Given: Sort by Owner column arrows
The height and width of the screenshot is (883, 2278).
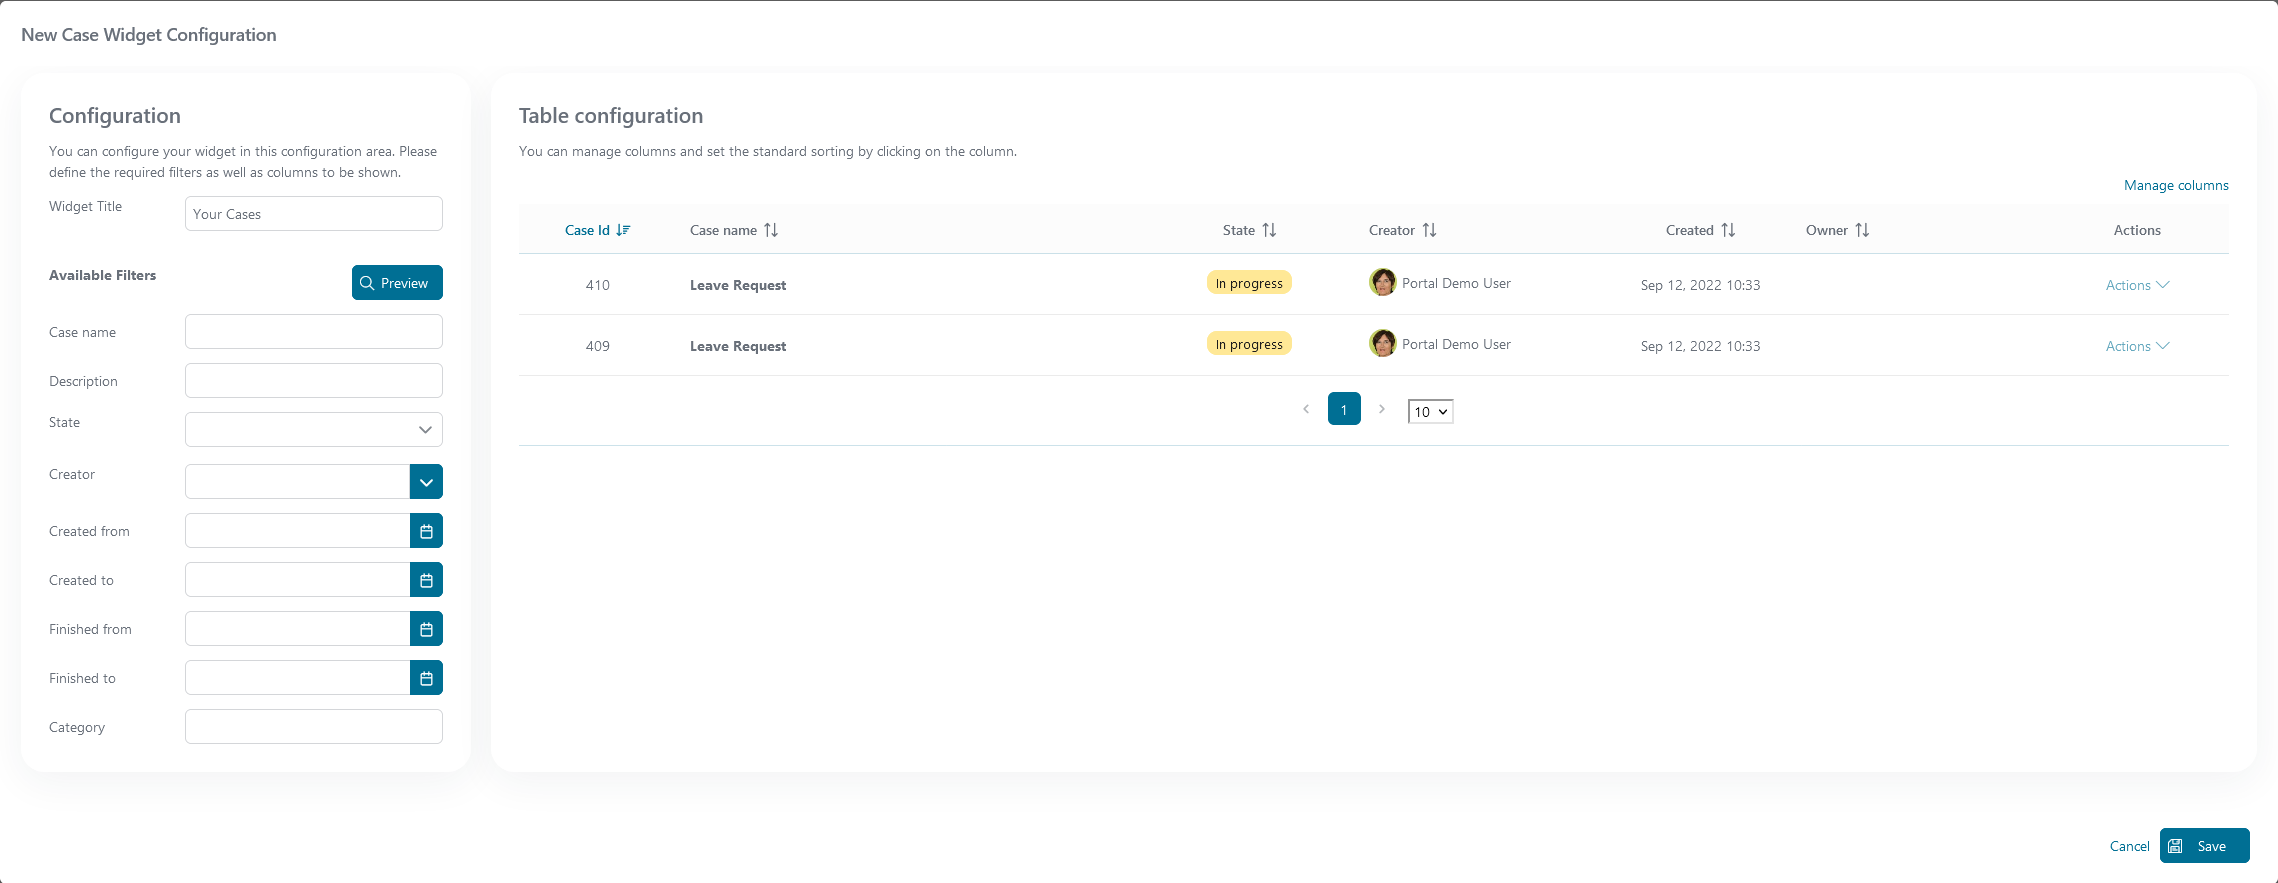Looking at the screenshot, I should 1862,230.
